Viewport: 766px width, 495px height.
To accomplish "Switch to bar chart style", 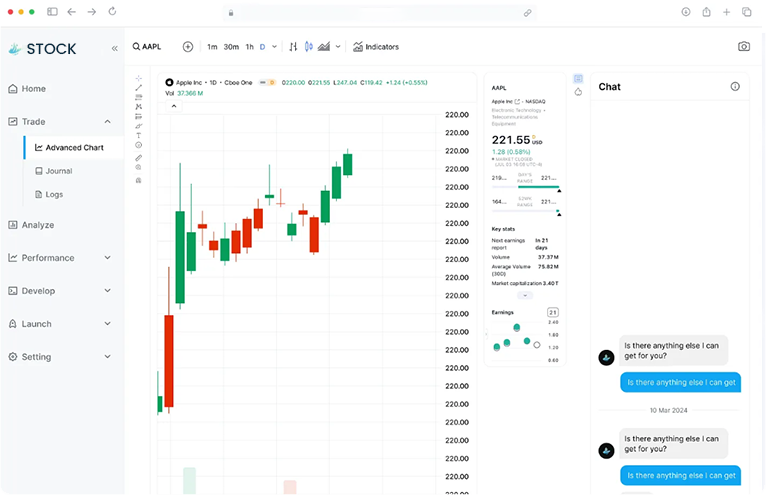I will point(293,47).
